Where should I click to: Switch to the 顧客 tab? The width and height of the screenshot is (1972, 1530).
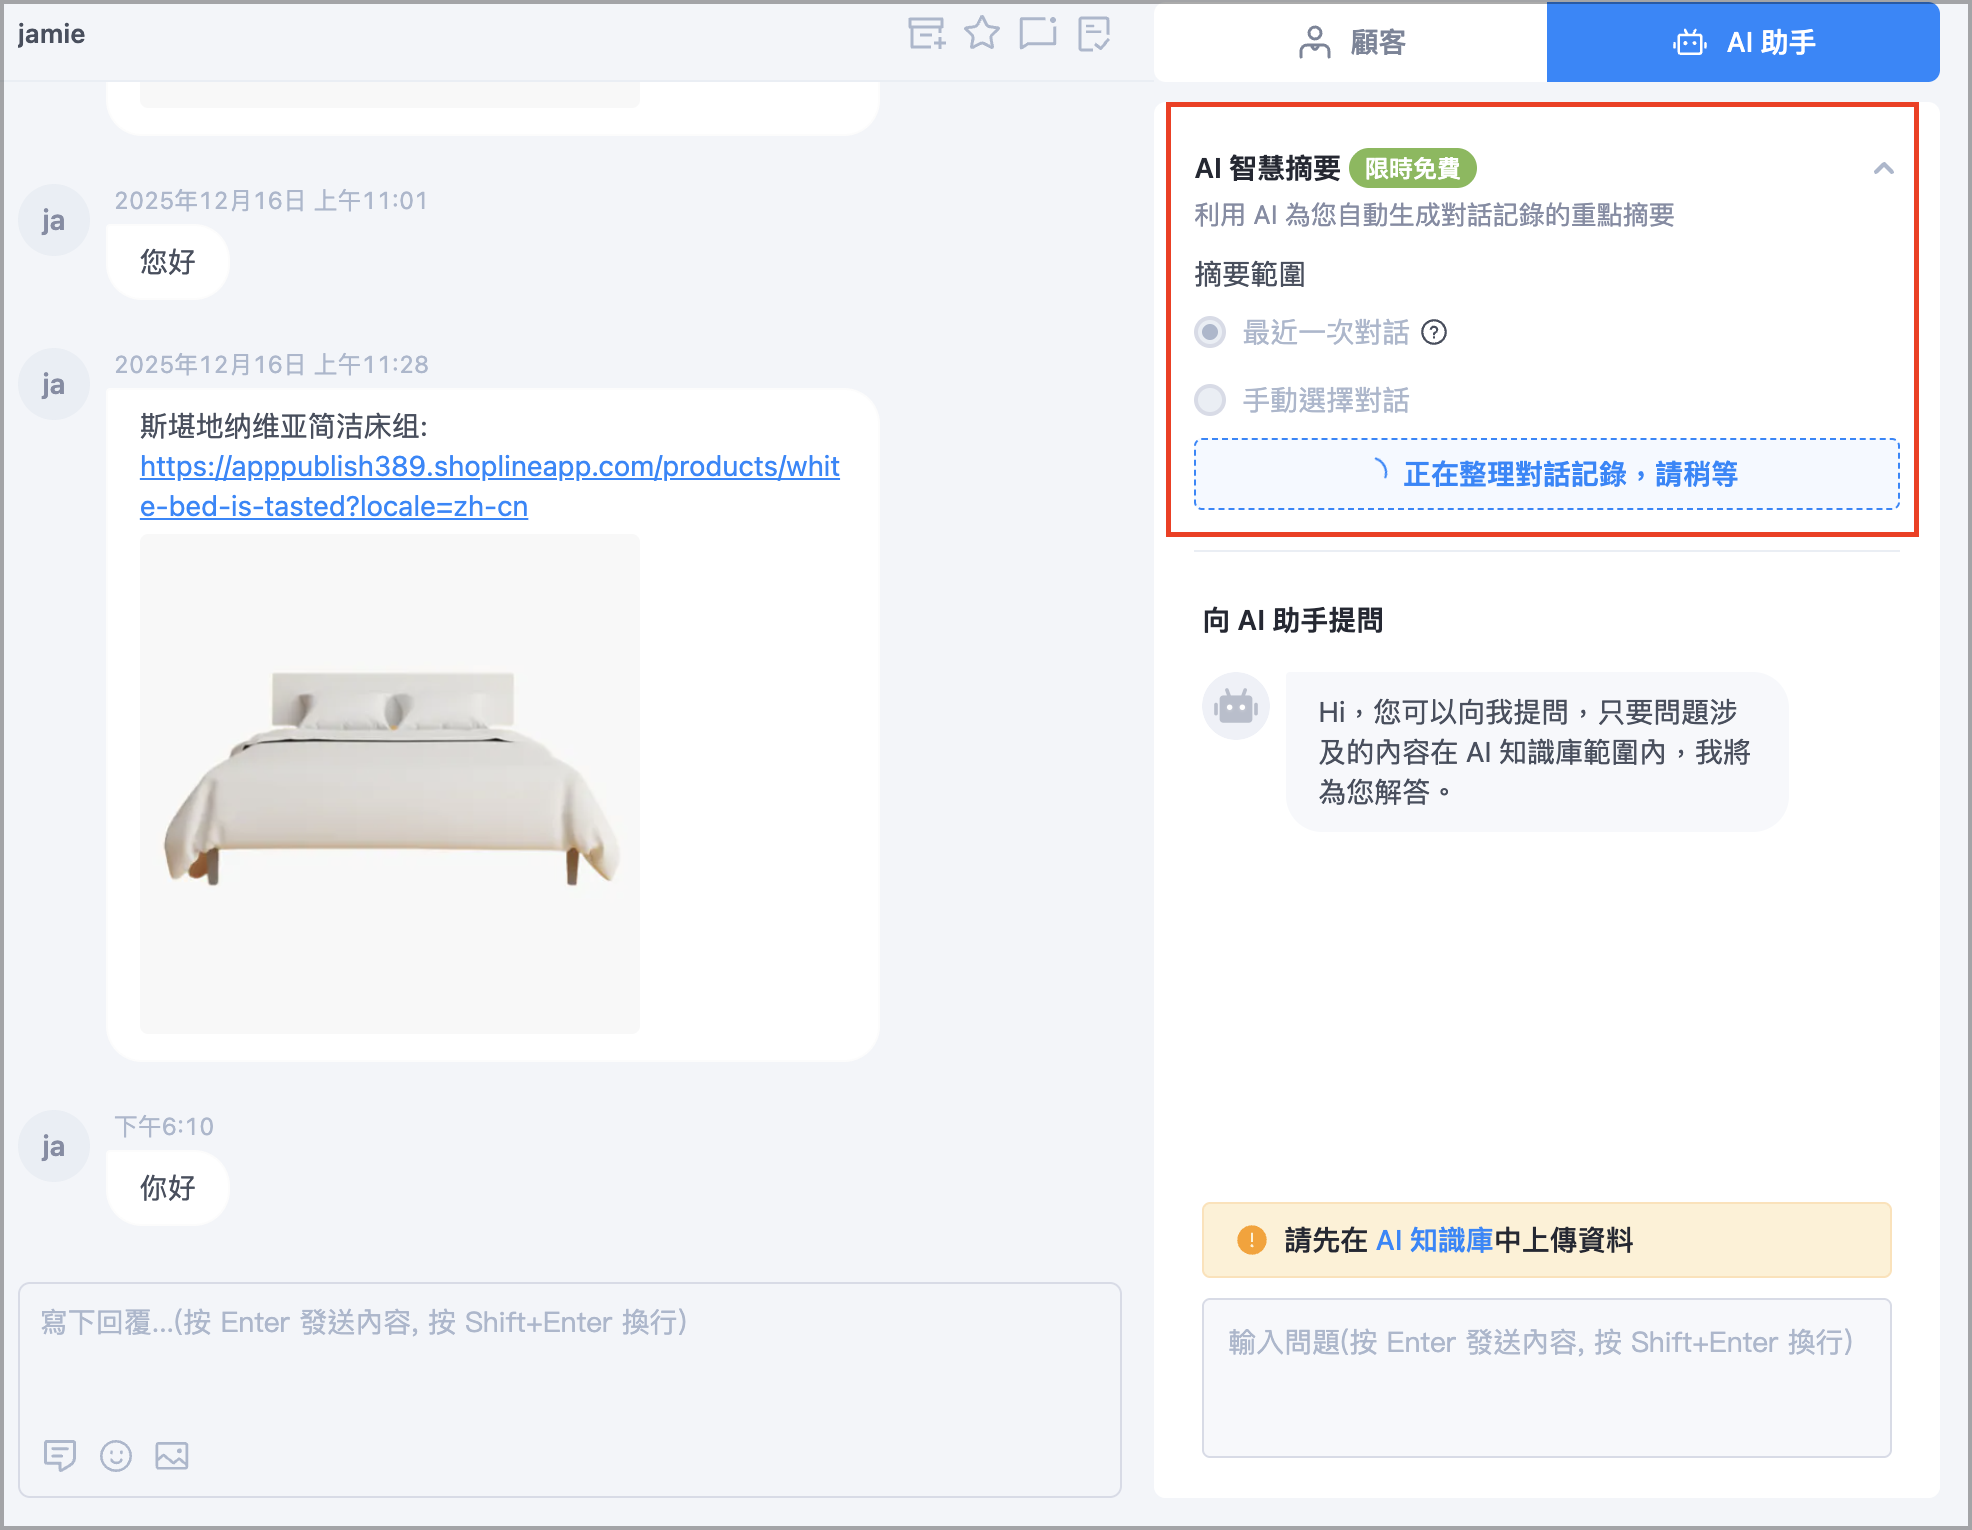tap(1351, 42)
